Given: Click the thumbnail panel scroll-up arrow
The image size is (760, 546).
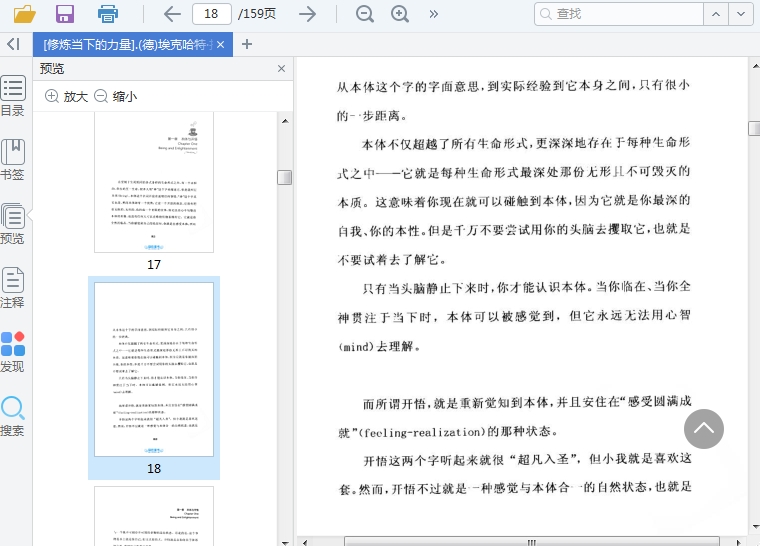Looking at the screenshot, I should click(285, 121).
